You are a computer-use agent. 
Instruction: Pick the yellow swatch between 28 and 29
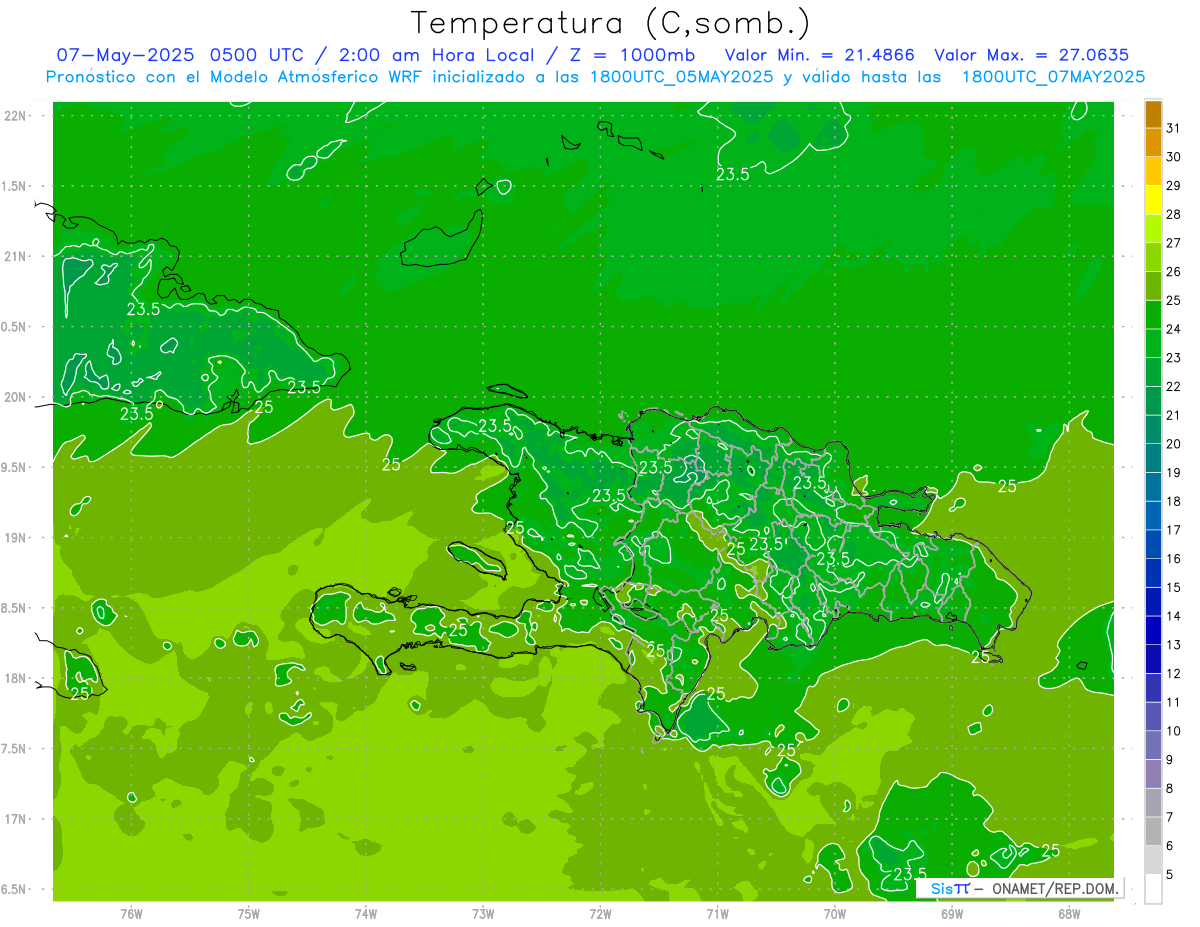coord(1153,200)
